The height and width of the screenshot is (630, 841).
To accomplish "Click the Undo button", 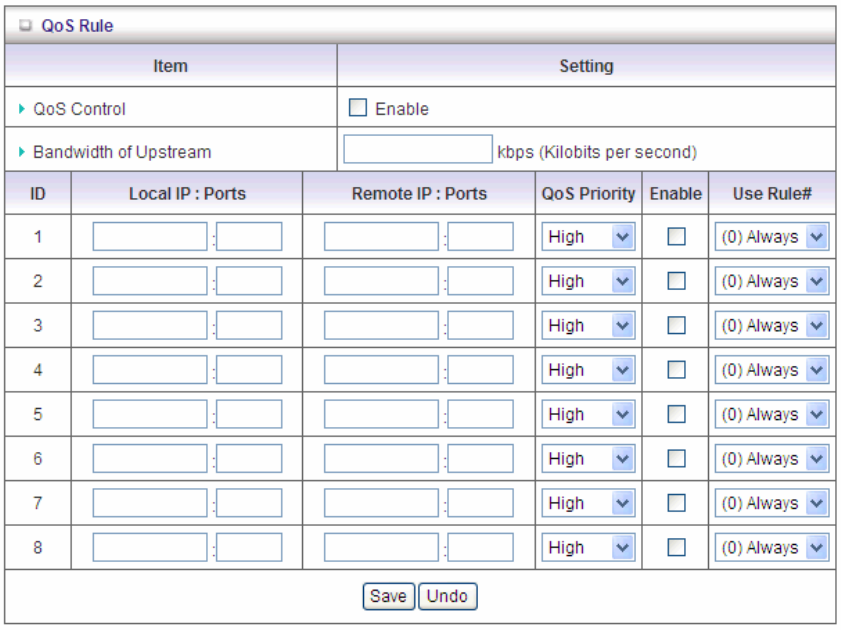I will pyautogui.click(x=447, y=596).
